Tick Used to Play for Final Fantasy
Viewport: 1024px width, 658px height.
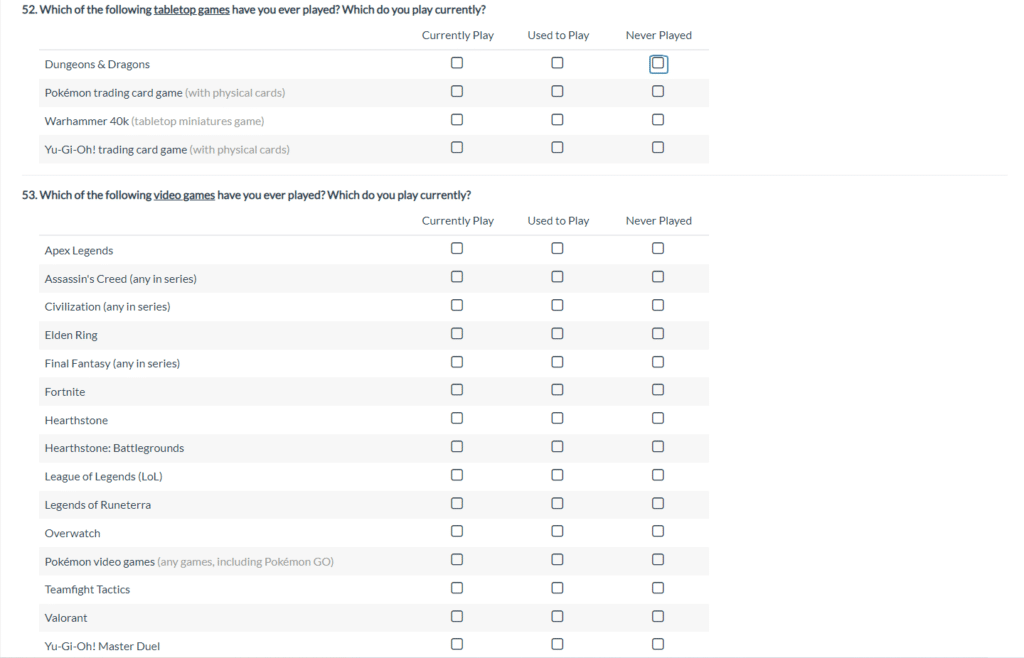(x=557, y=362)
